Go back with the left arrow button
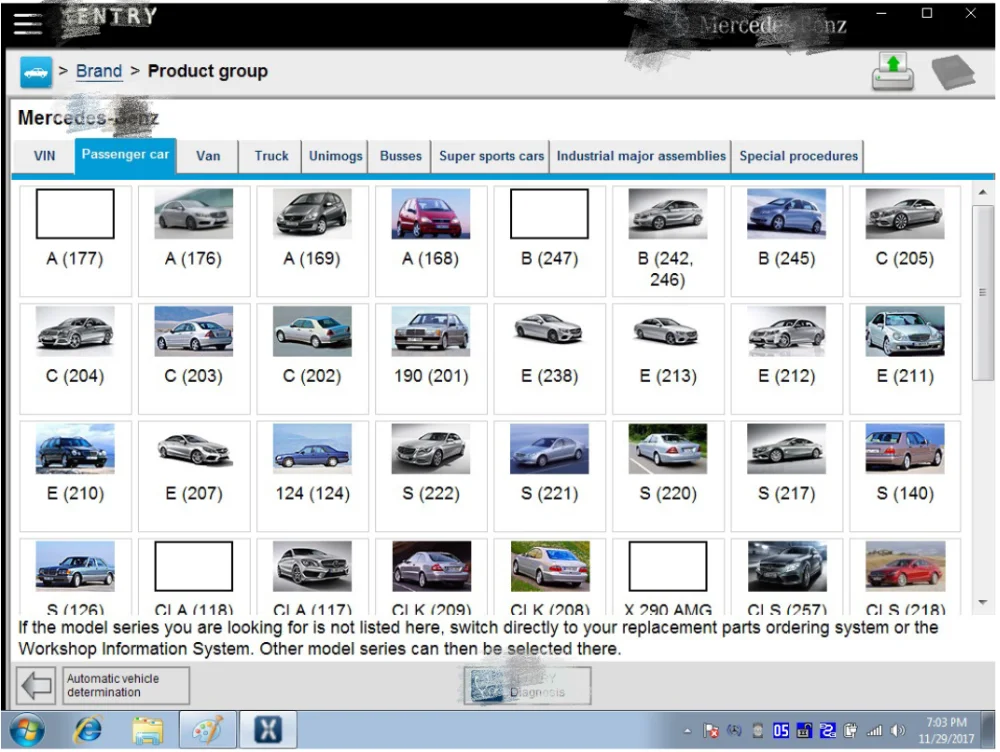The height and width of the screenshot is (752, 1000). tap(36, 686)
